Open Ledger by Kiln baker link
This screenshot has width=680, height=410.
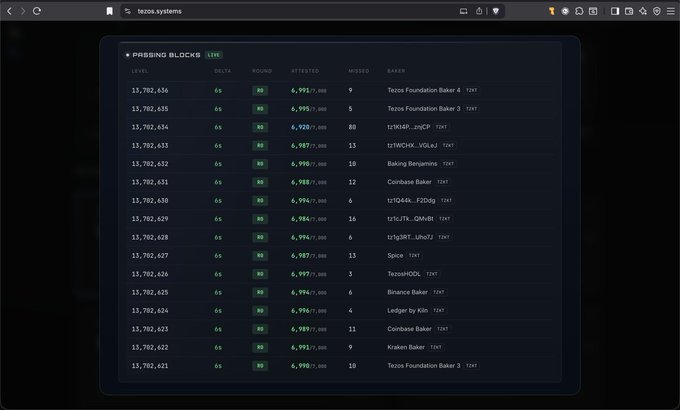[x=407, y=311]
